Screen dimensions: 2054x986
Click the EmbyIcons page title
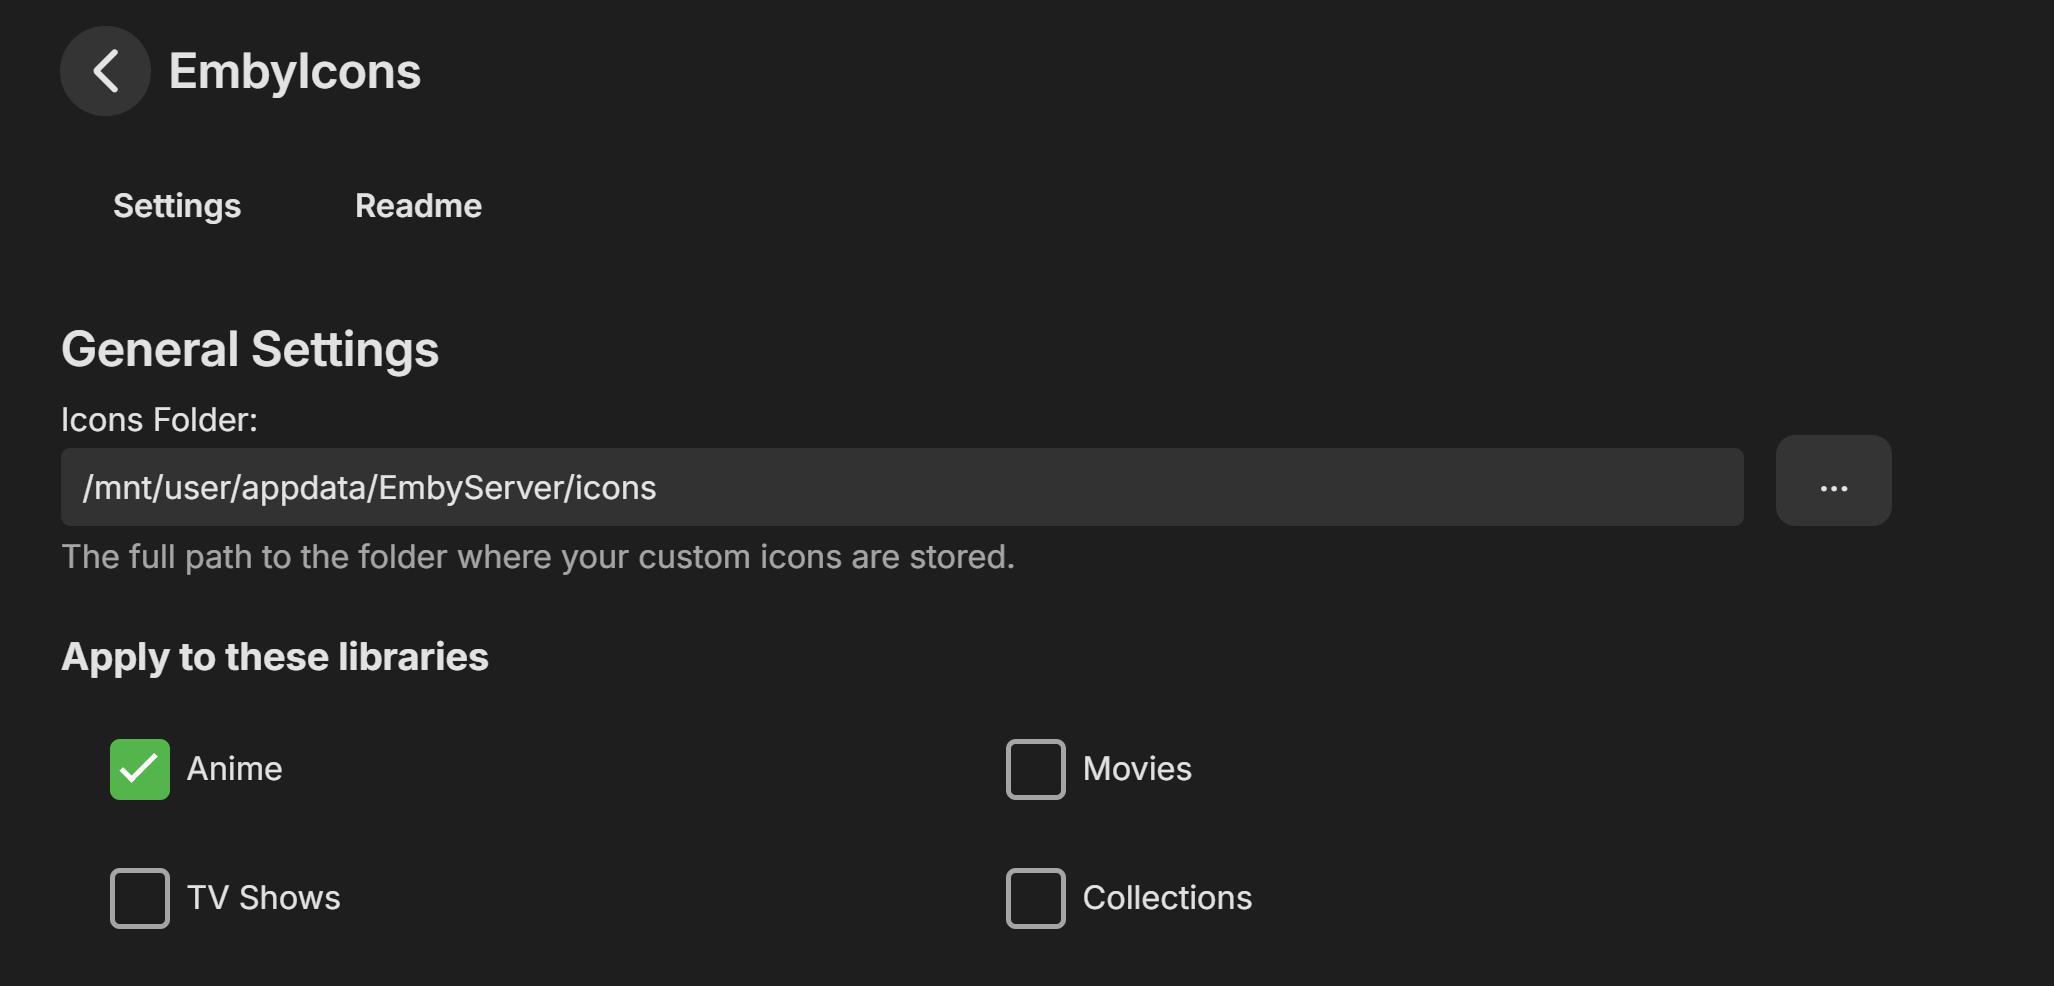click(294, 72)
